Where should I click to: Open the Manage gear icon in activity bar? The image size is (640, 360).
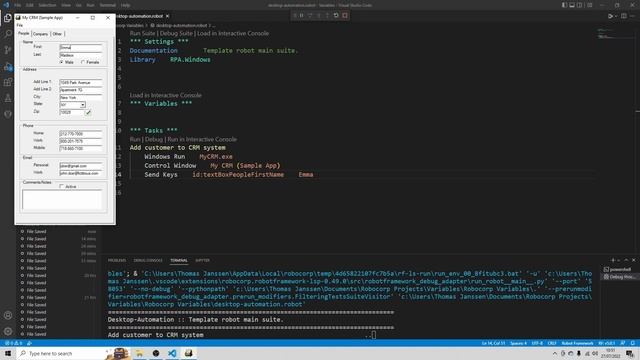tap(8, 331)
